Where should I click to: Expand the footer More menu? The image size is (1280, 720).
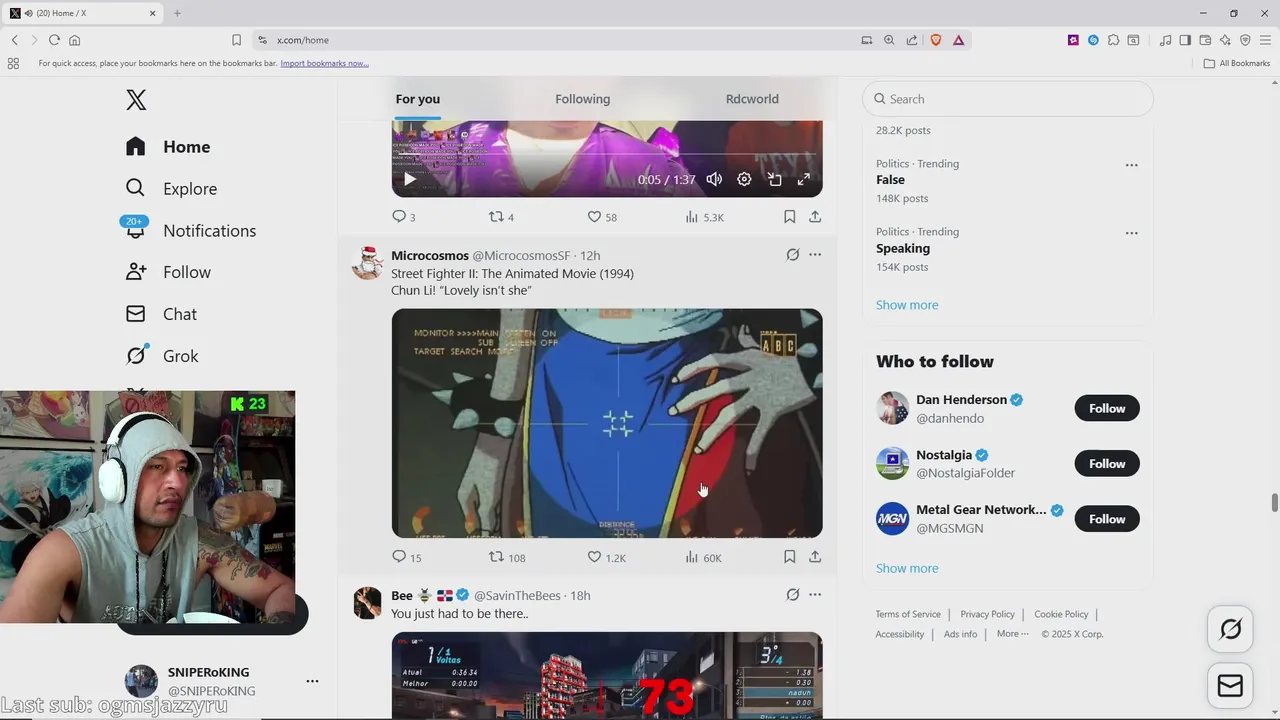(x=1012, y=634)
